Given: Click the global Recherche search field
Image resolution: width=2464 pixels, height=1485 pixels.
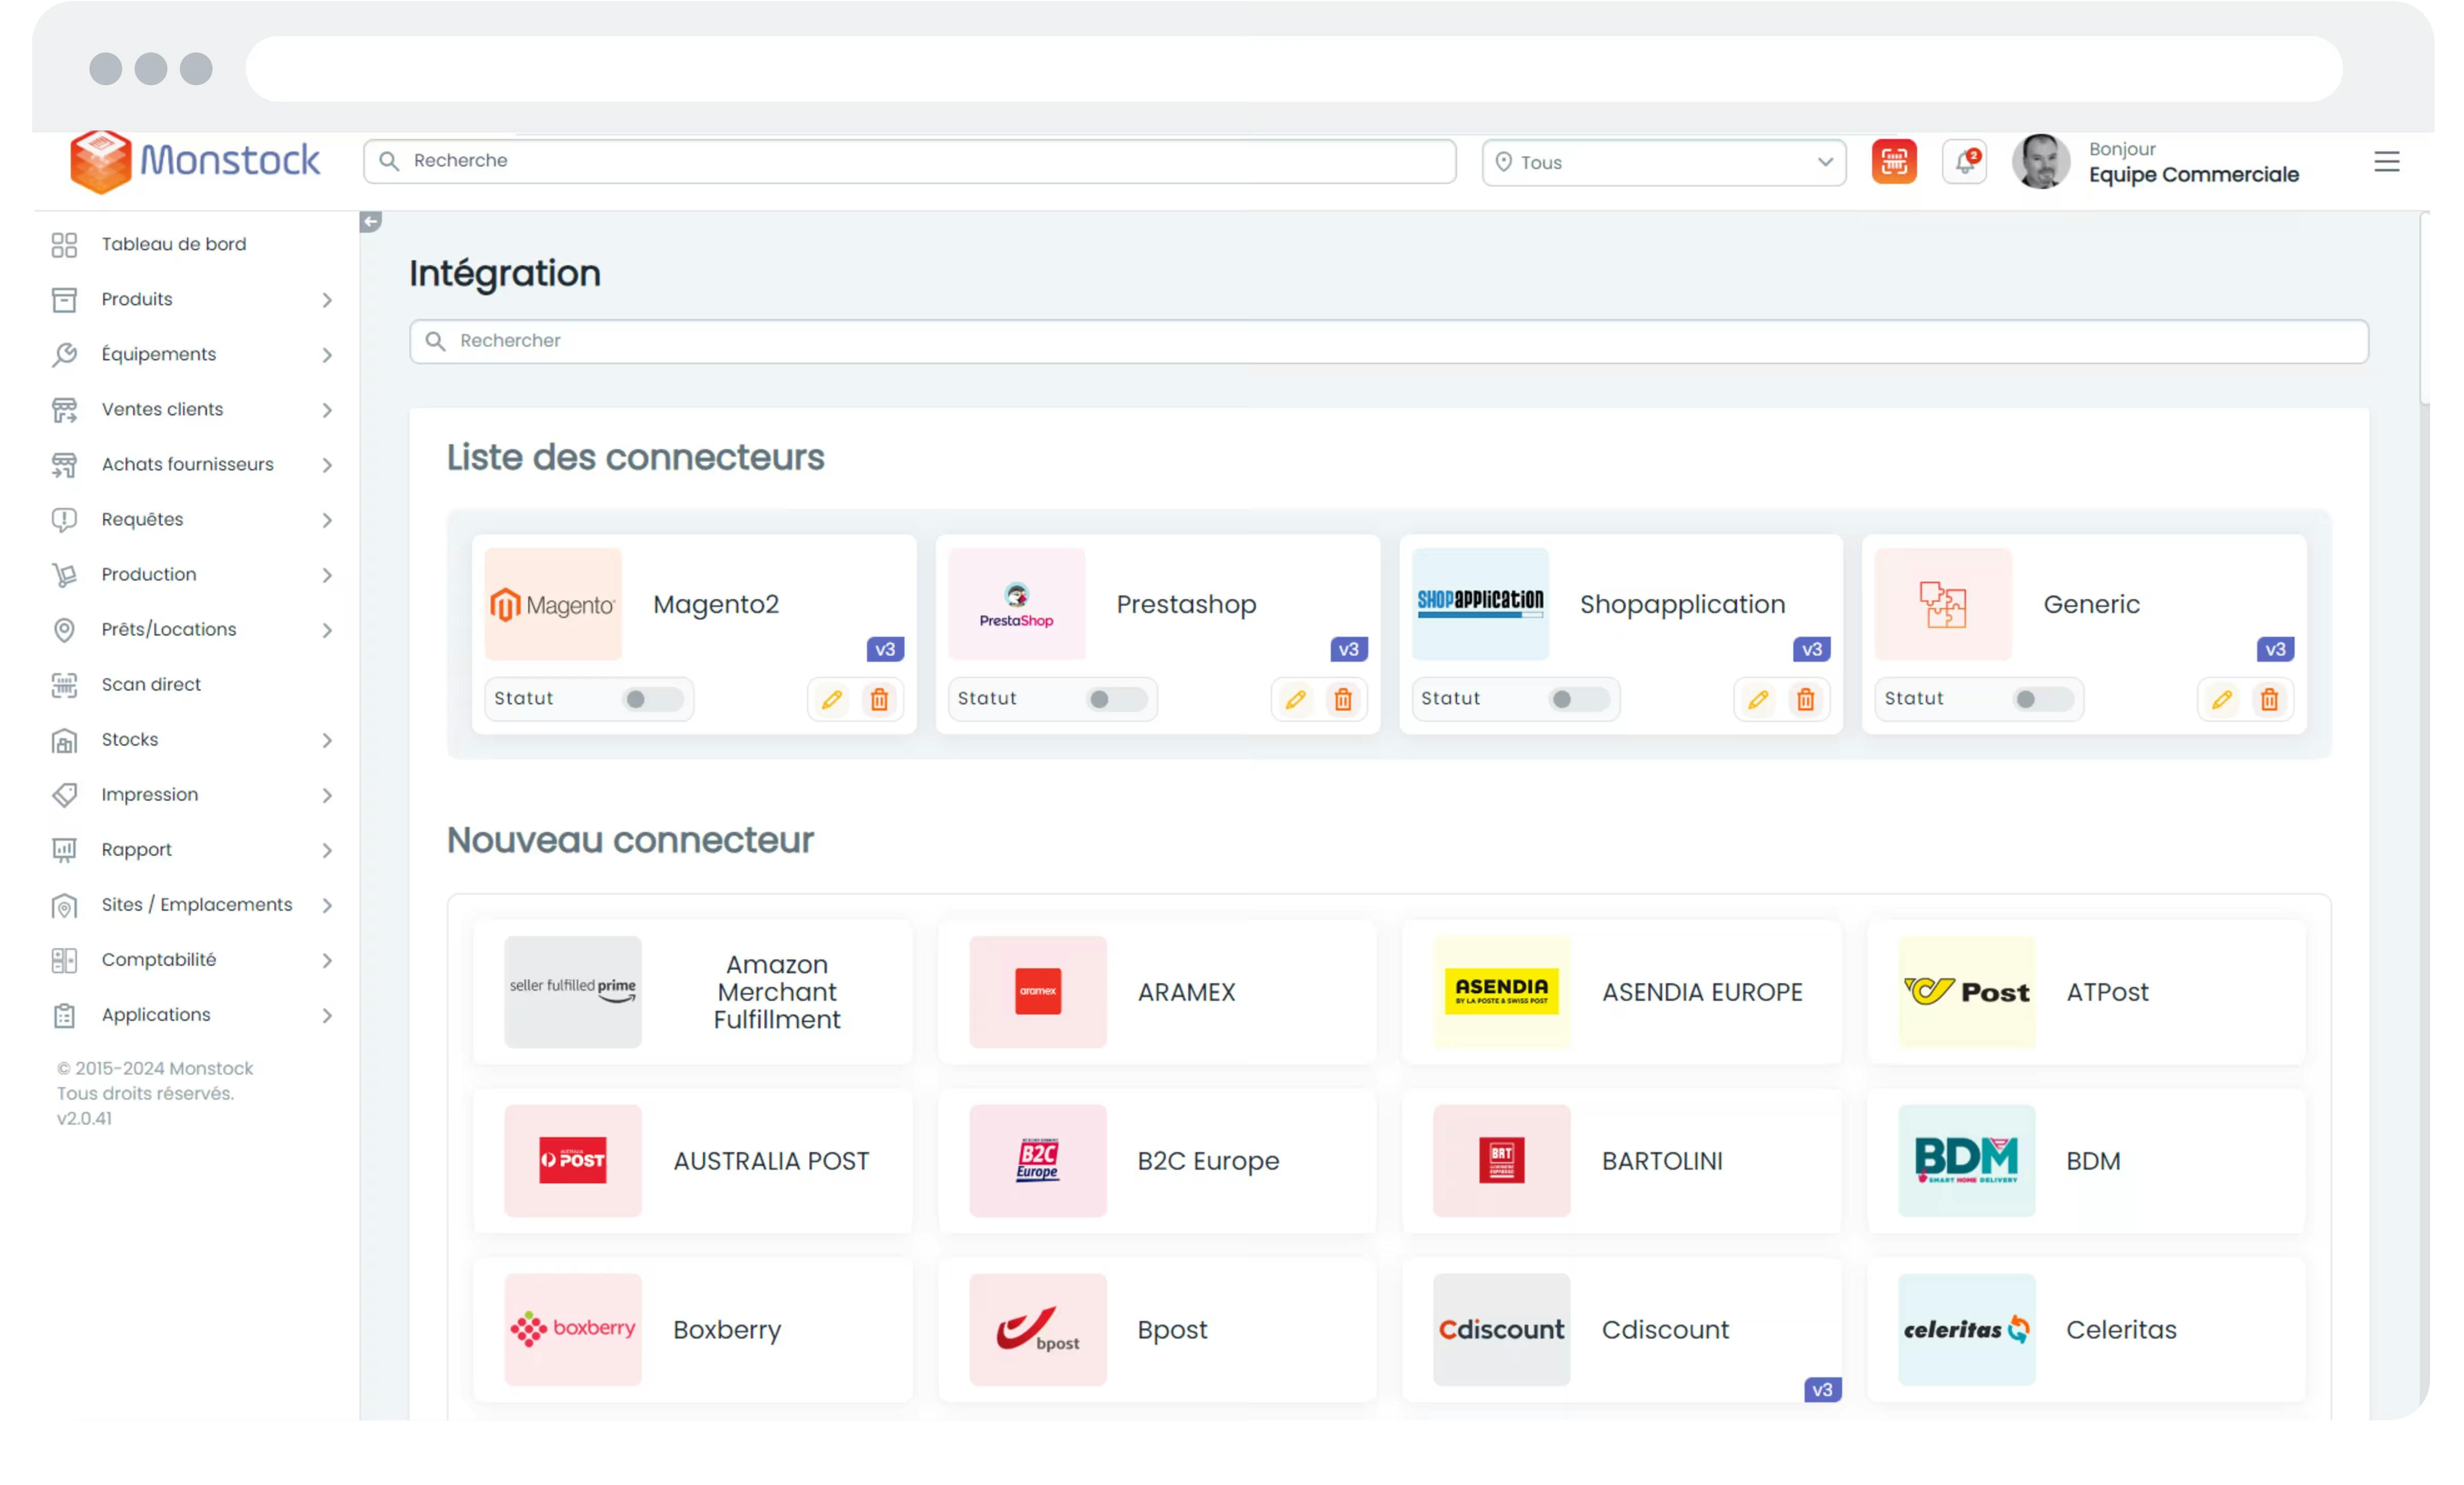Looking at the screenshot, I should pyautogui.click(x=909, y=161).
